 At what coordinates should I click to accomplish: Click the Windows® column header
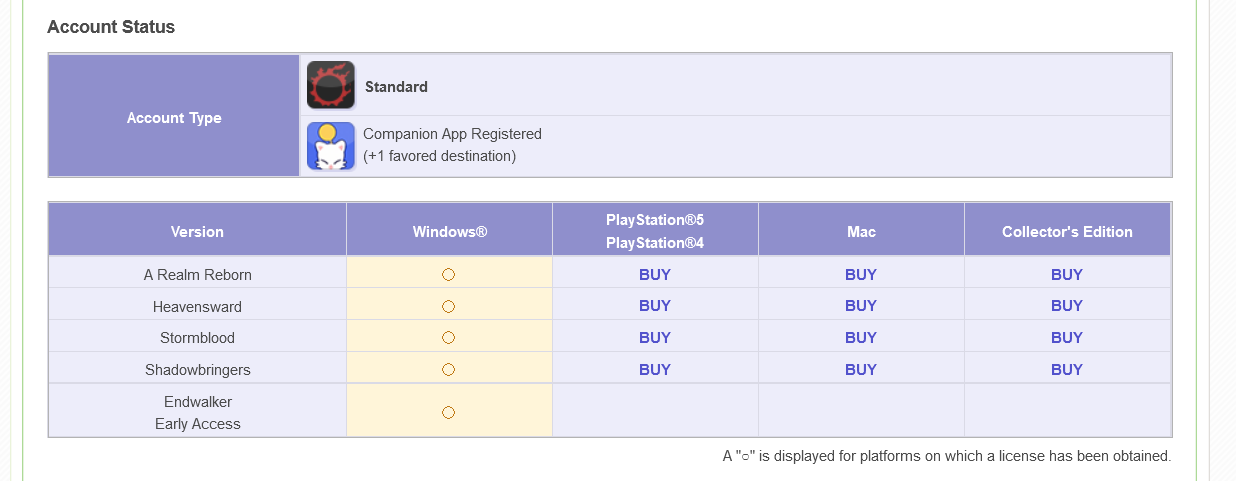click(x=450, y=231)
